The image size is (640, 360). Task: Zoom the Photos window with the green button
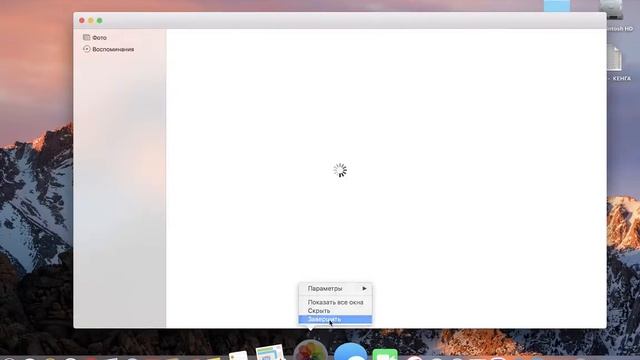click(100, 20)
